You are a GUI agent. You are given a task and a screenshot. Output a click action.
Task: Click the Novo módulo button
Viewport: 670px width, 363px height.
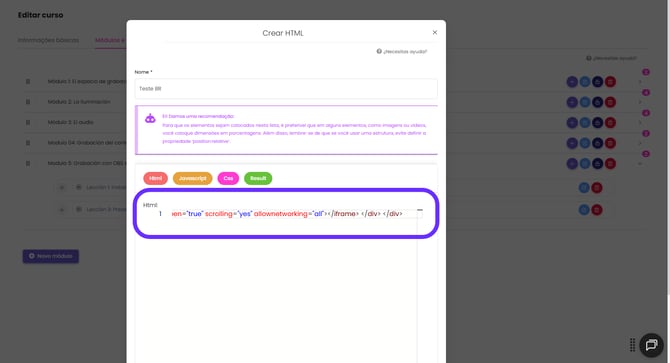[51, 256]
